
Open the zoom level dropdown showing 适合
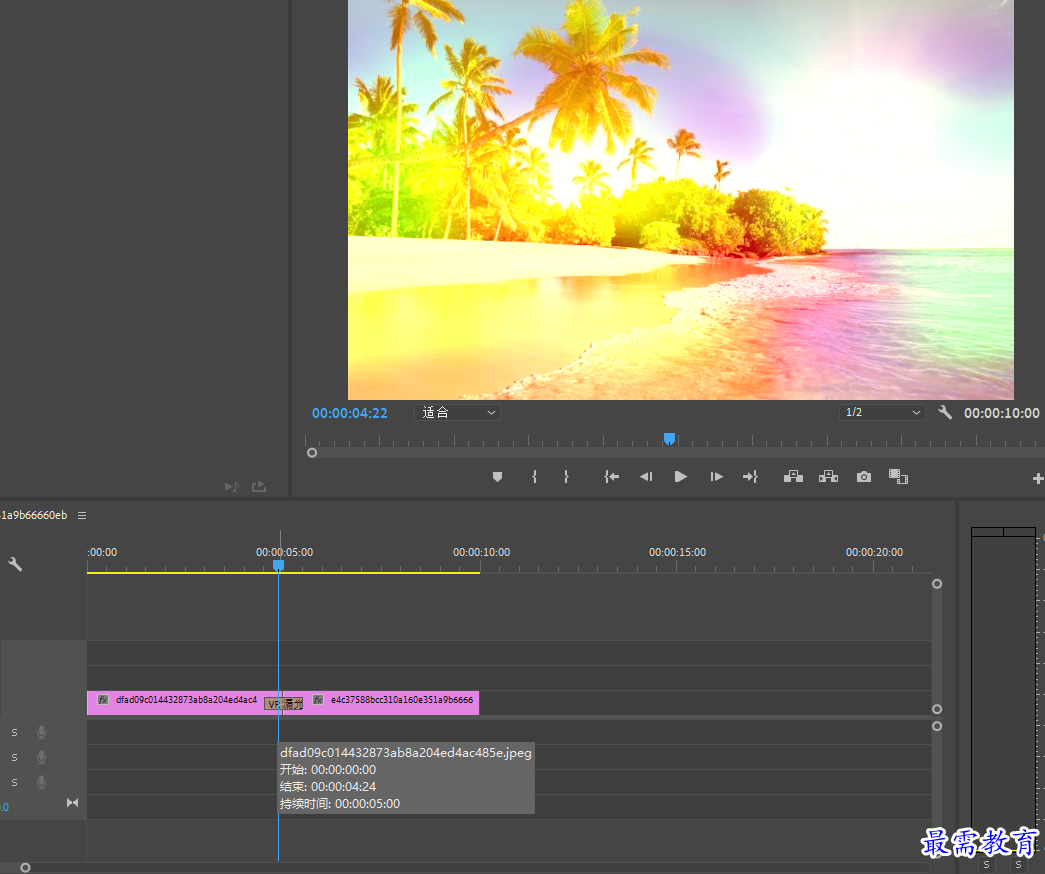pos(458,413)
